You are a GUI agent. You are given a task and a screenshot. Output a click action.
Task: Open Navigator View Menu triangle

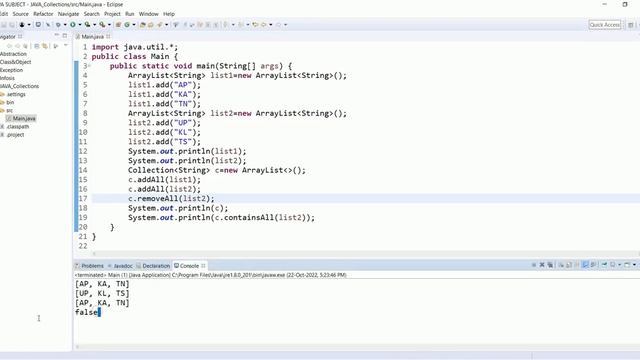(66, 45)
